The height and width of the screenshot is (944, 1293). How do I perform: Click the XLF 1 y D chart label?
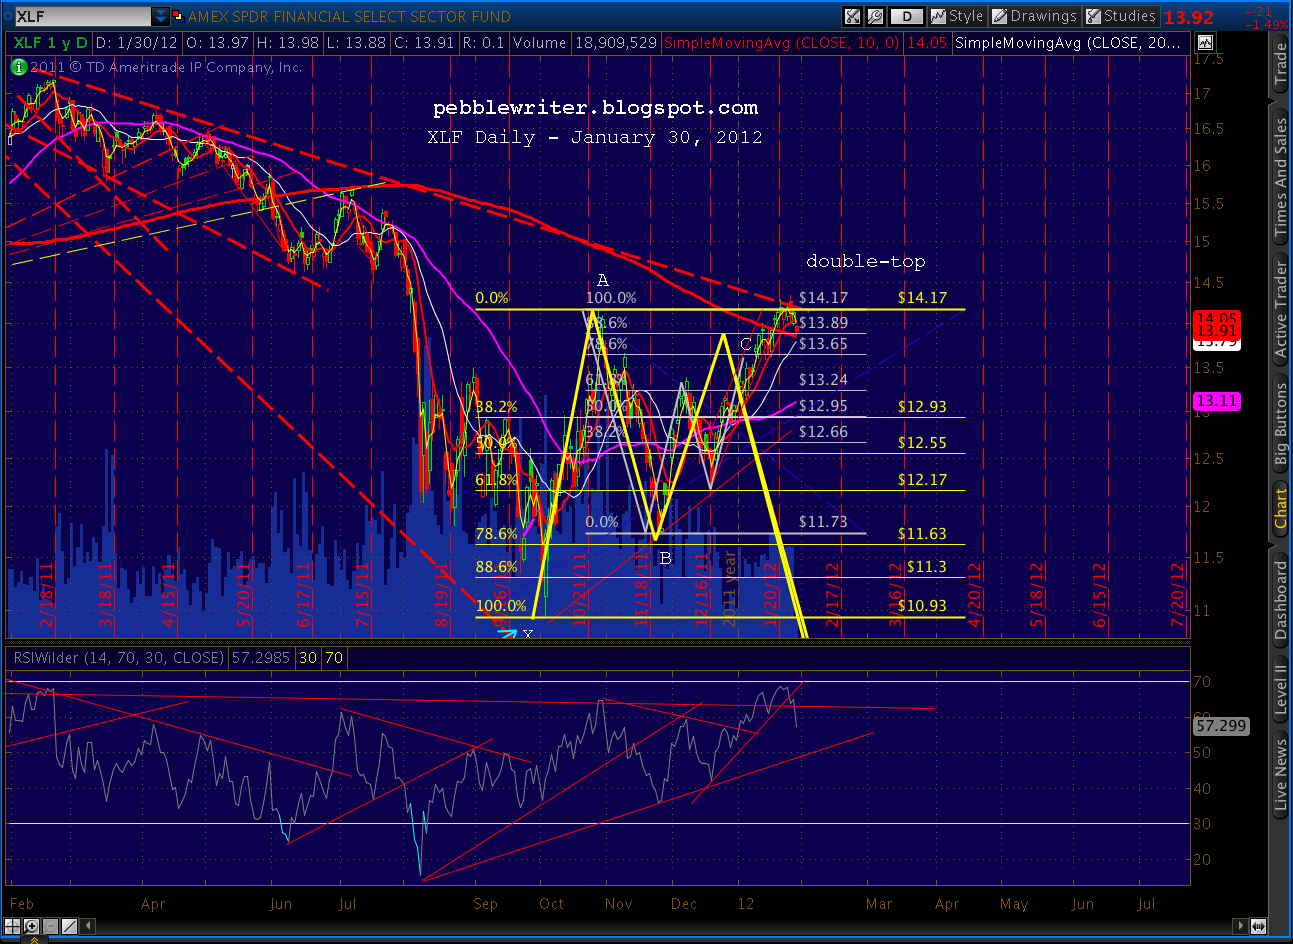[x=51, y=43]
